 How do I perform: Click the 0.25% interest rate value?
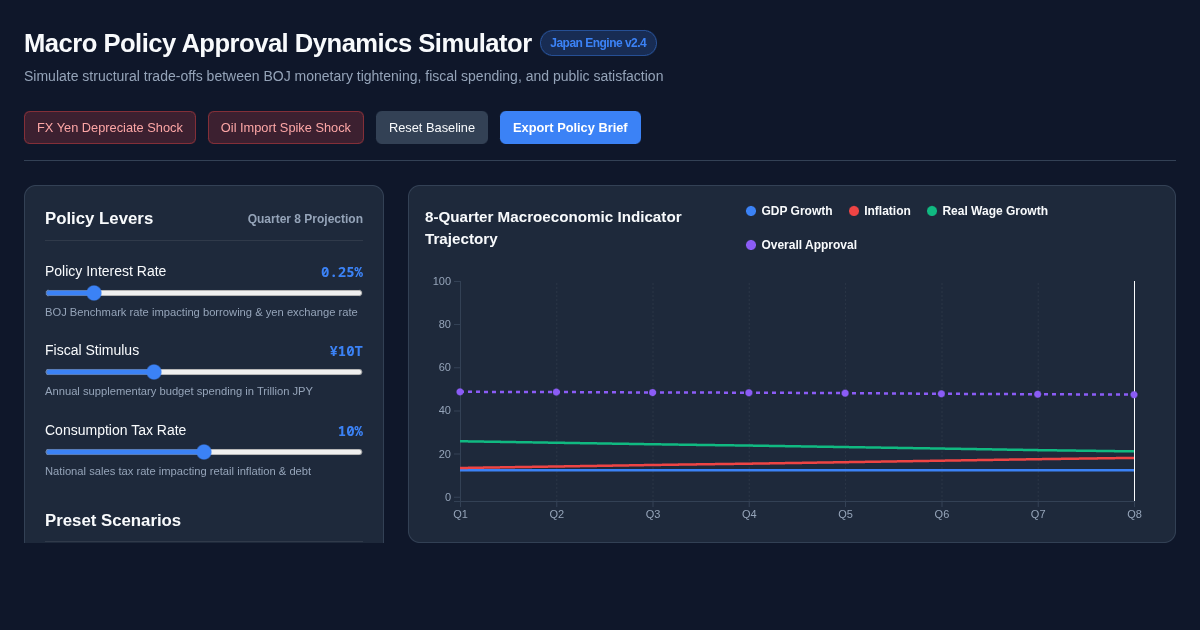click(x=342, y=272)
